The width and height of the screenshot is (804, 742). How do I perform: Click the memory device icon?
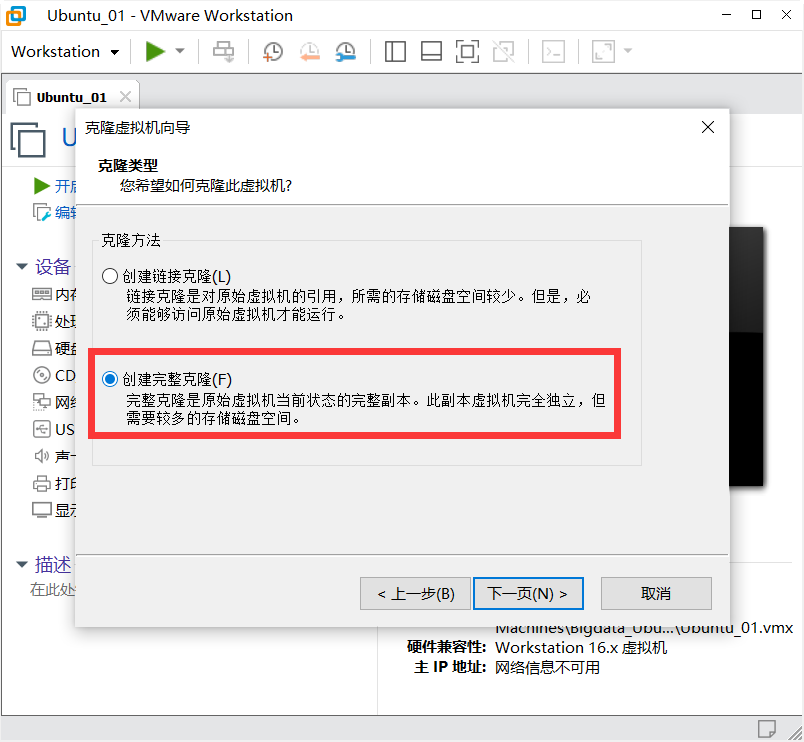42,294
